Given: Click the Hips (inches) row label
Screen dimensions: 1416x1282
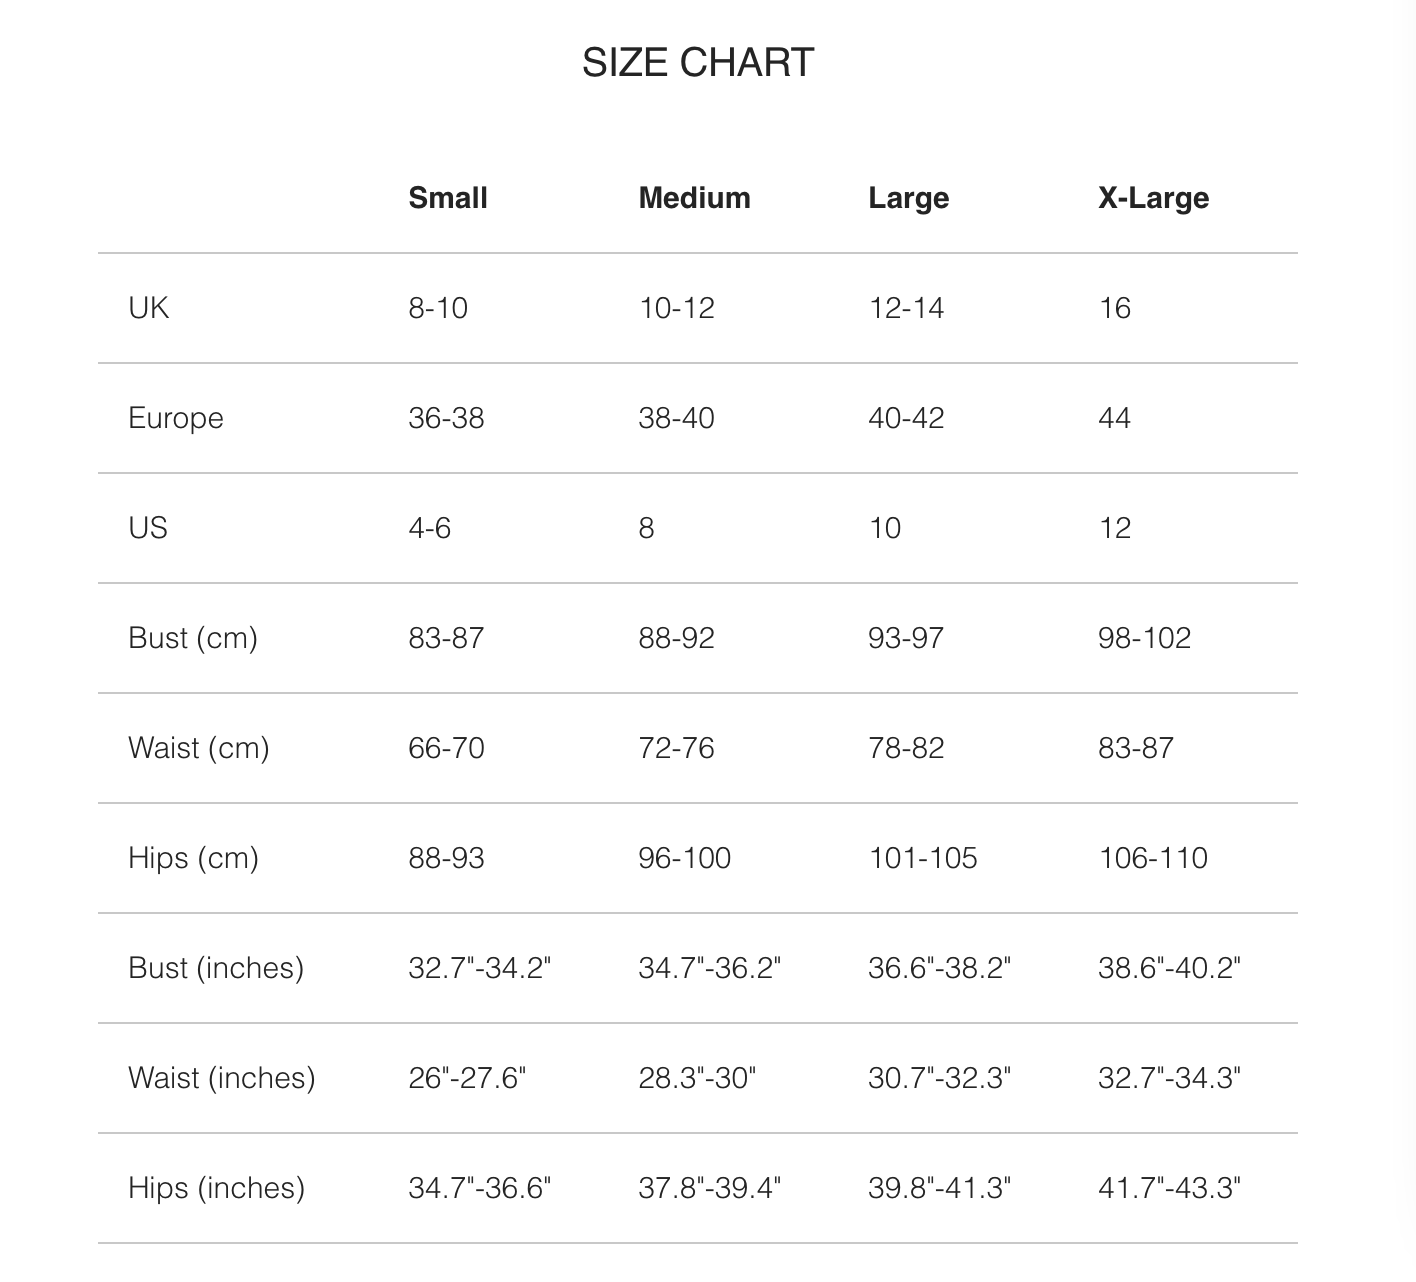Looking at the screenshot, I should (x=216, y=1188).
